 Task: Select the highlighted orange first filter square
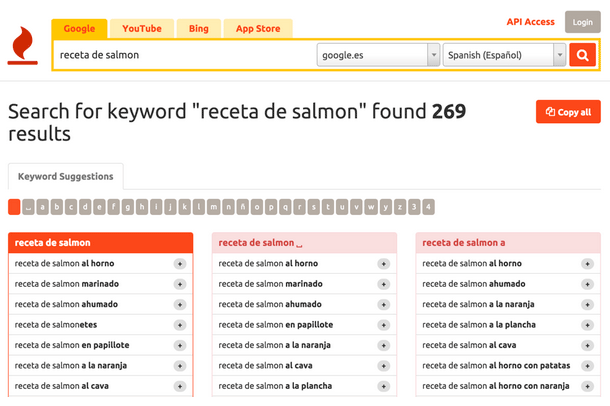(x=14, y=207)
